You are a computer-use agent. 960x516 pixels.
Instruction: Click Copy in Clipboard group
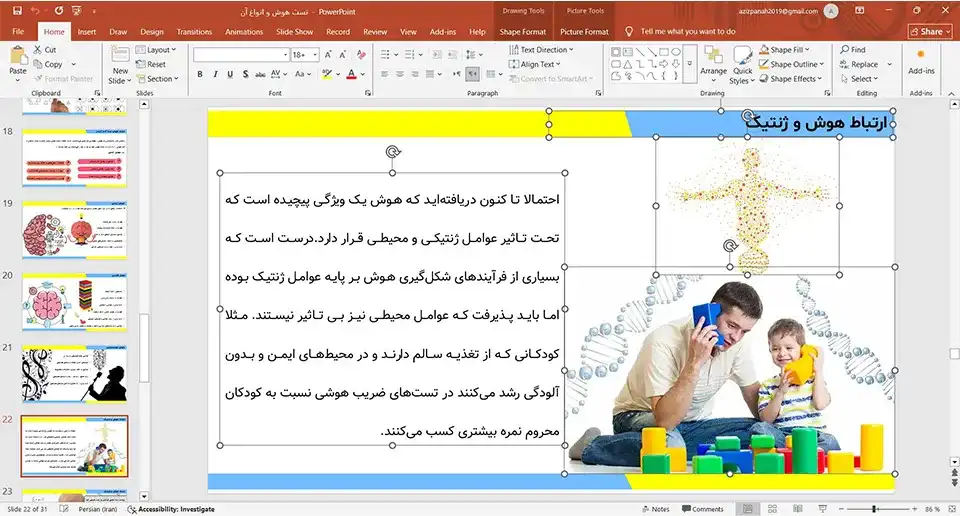tap(48, 64)
